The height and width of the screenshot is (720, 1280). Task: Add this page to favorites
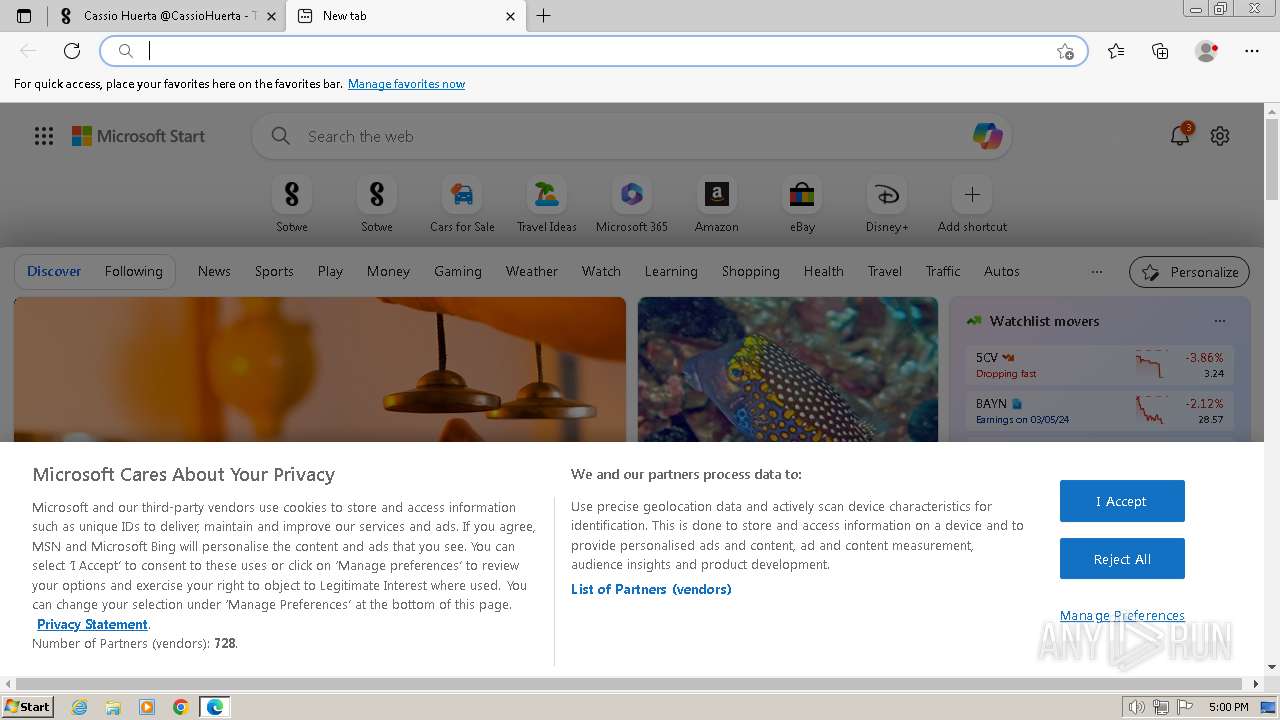click(x=1065, y=52)
